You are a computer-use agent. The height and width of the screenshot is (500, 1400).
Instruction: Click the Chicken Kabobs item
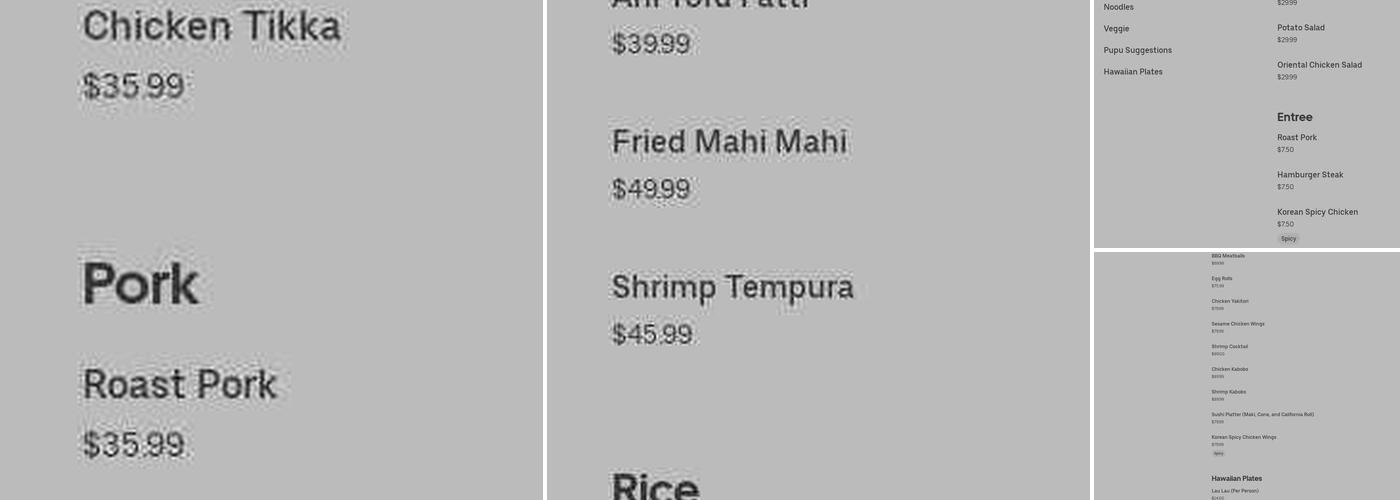[1229, 369]
